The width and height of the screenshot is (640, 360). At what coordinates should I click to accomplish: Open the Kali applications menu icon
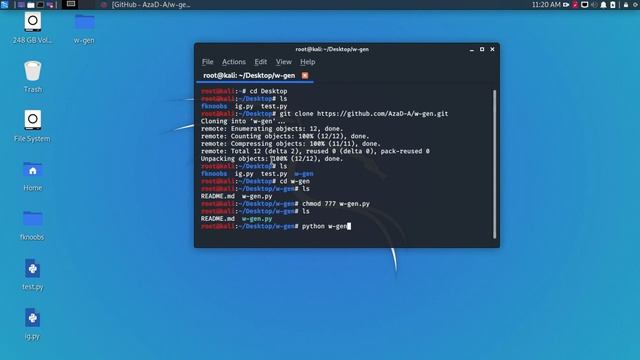4,4
